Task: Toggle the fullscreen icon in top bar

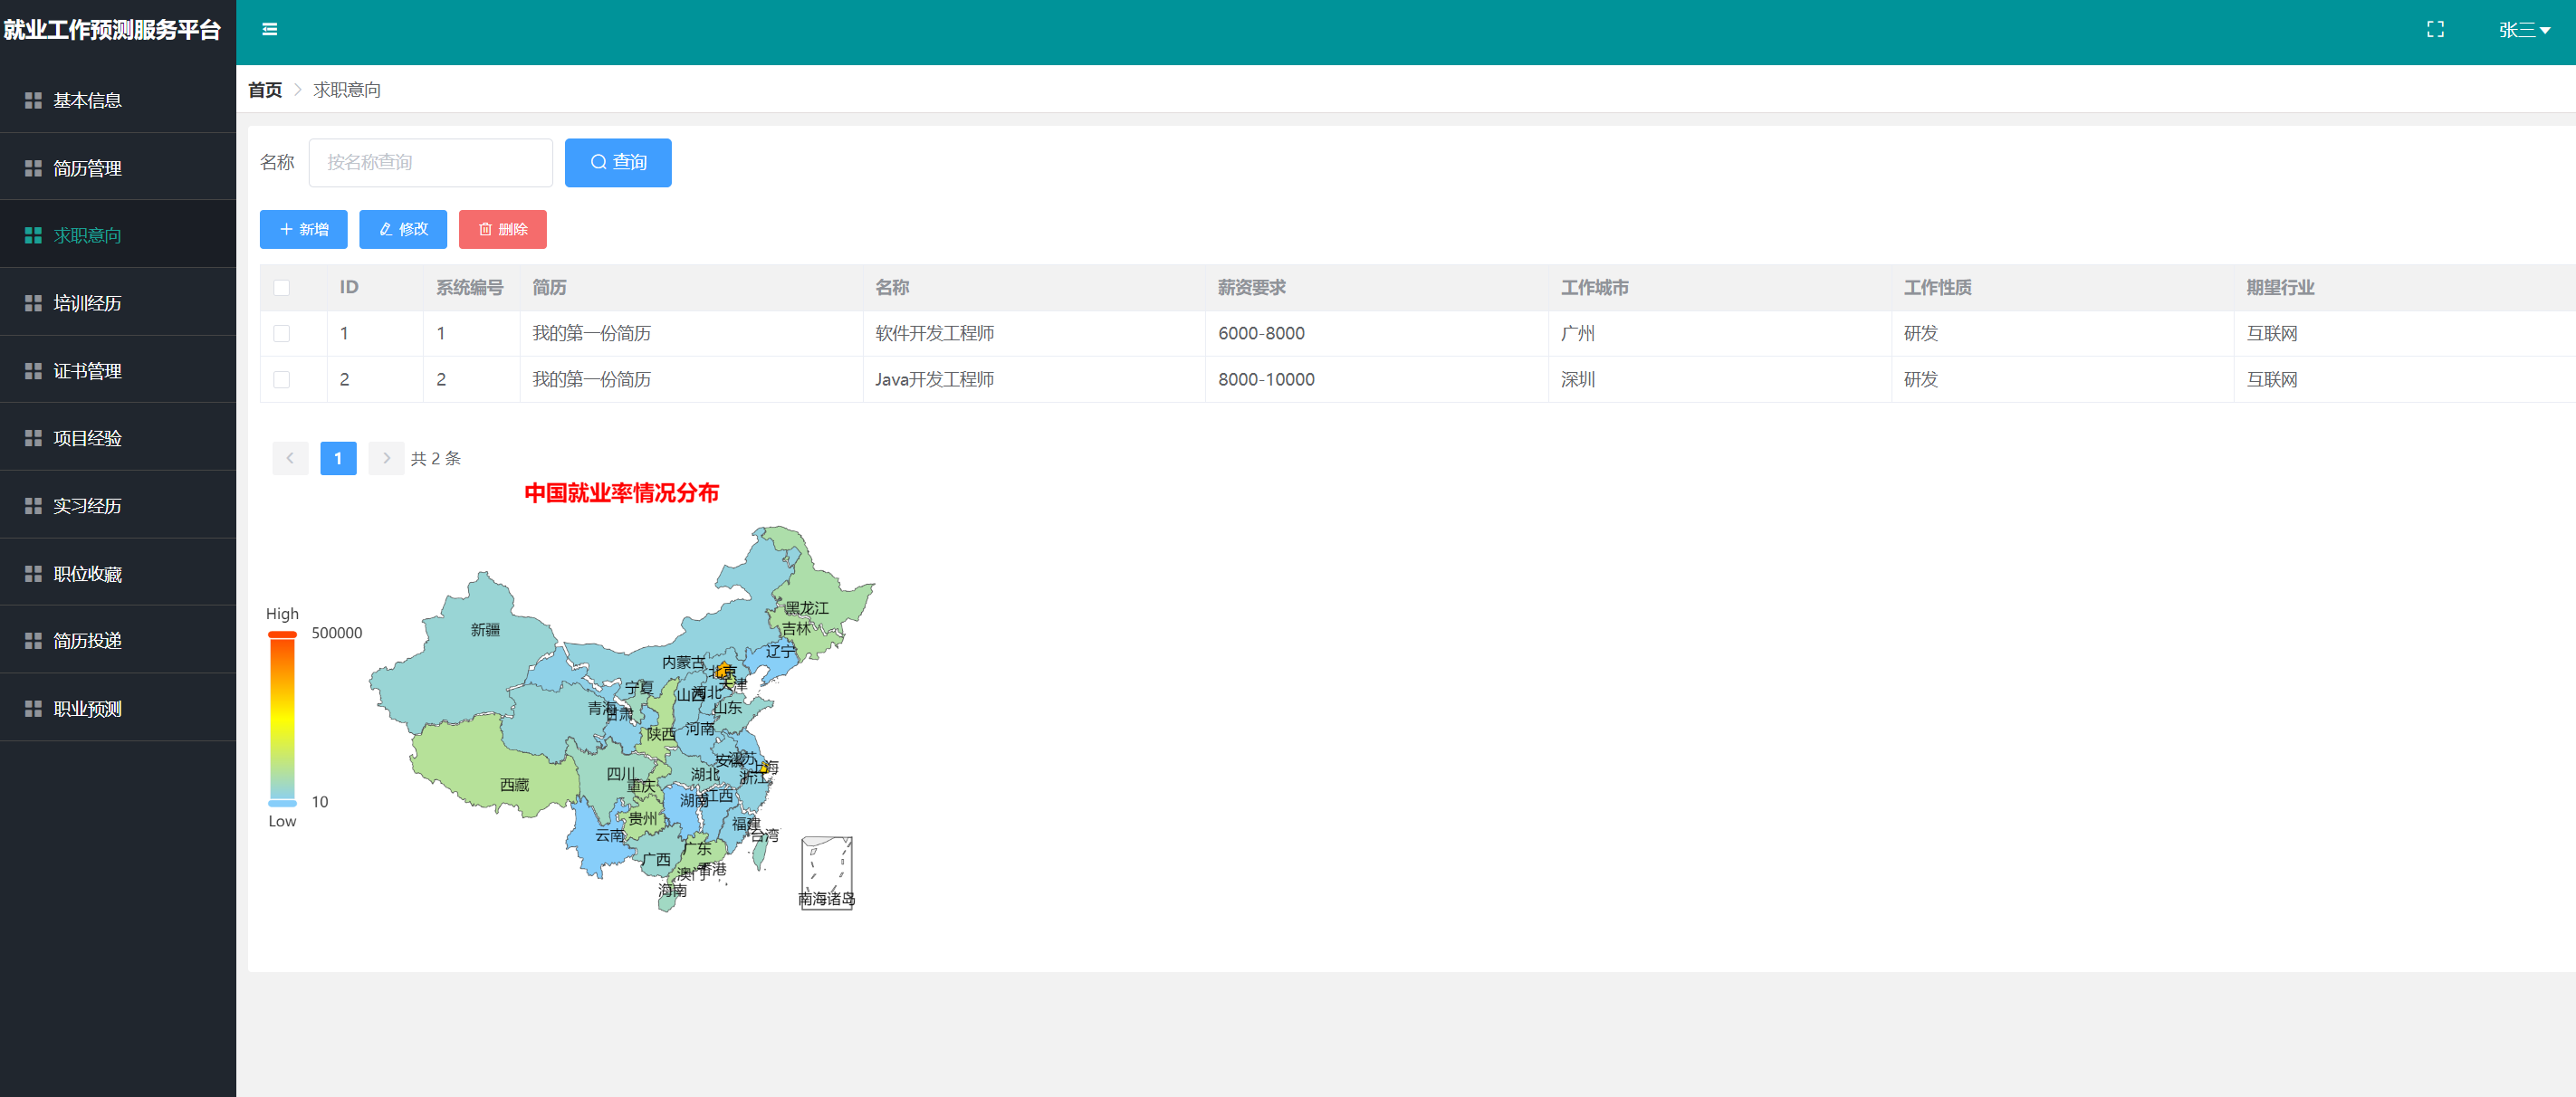Action: point(2437,29)
